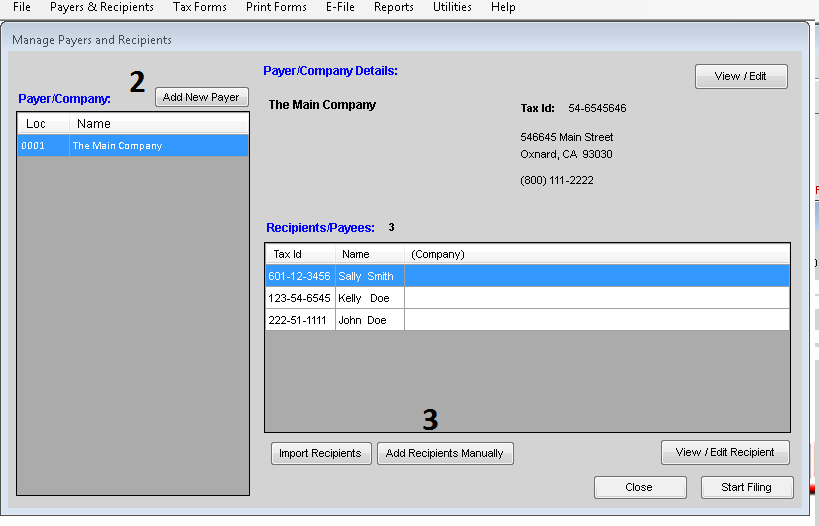Click address line 546645 Main Street
Screen dimensions: 819x526
(567, 137)
